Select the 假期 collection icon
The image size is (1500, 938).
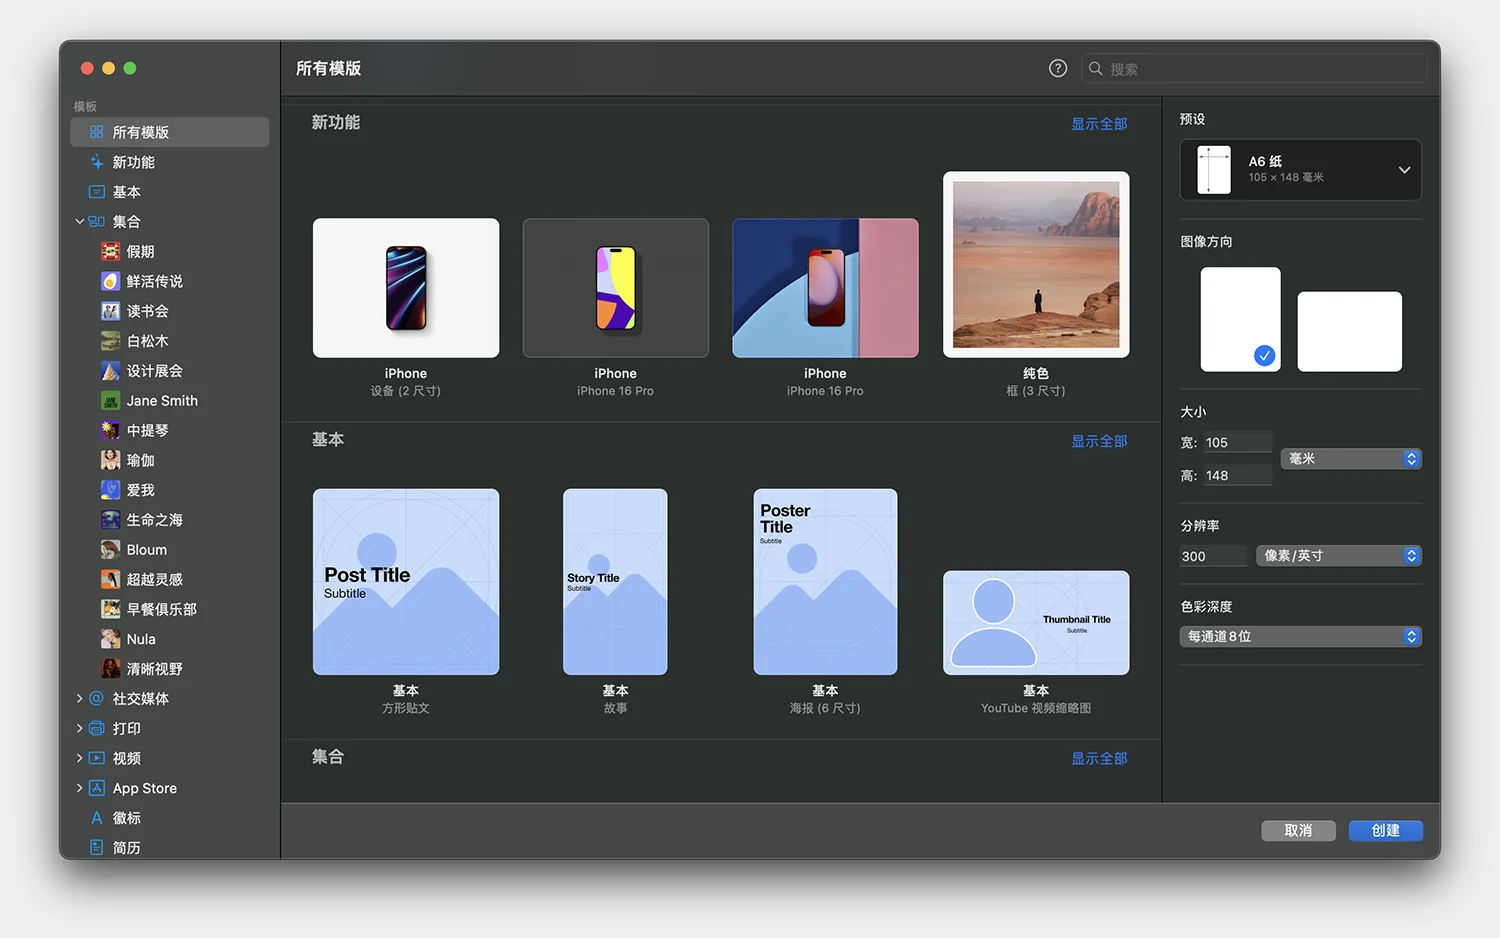pos(111,251)
